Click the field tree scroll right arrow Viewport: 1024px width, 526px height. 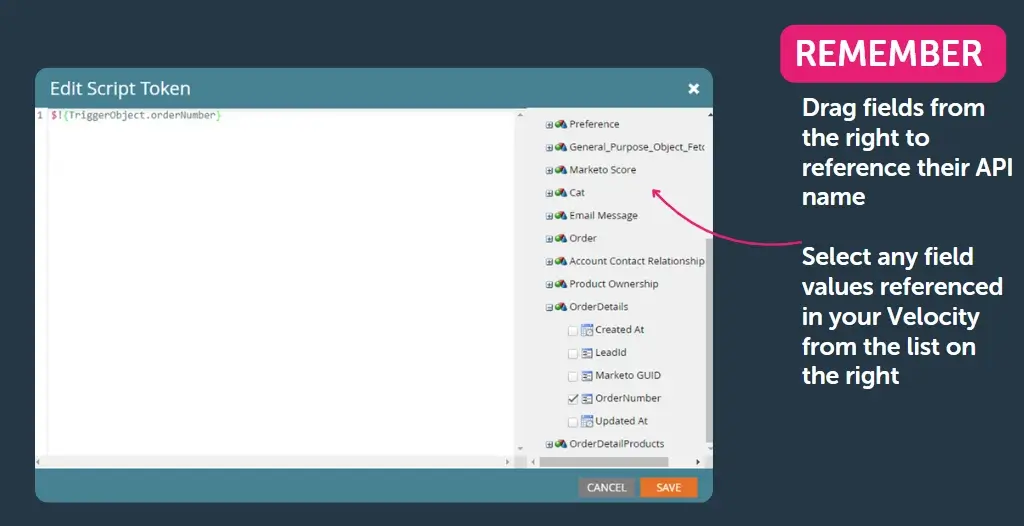point(697,462)
